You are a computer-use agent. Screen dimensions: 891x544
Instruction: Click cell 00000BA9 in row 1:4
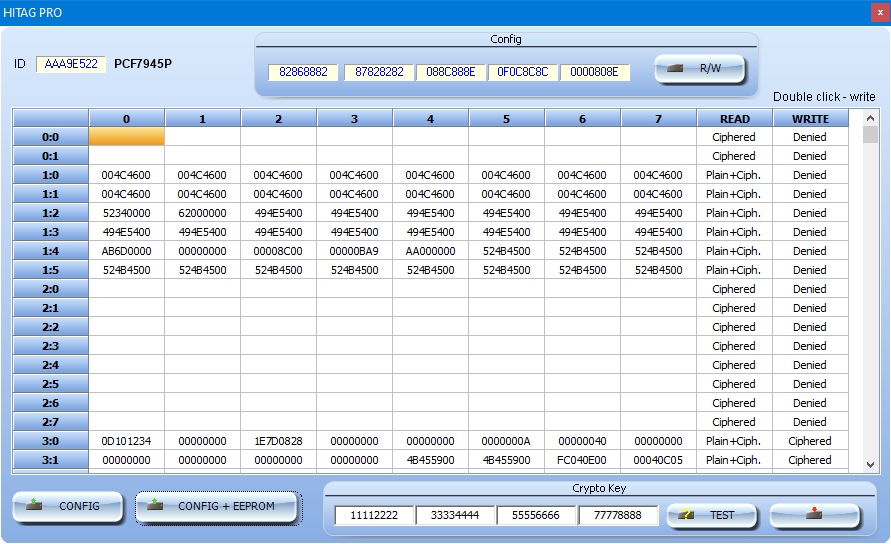(355, 251)
